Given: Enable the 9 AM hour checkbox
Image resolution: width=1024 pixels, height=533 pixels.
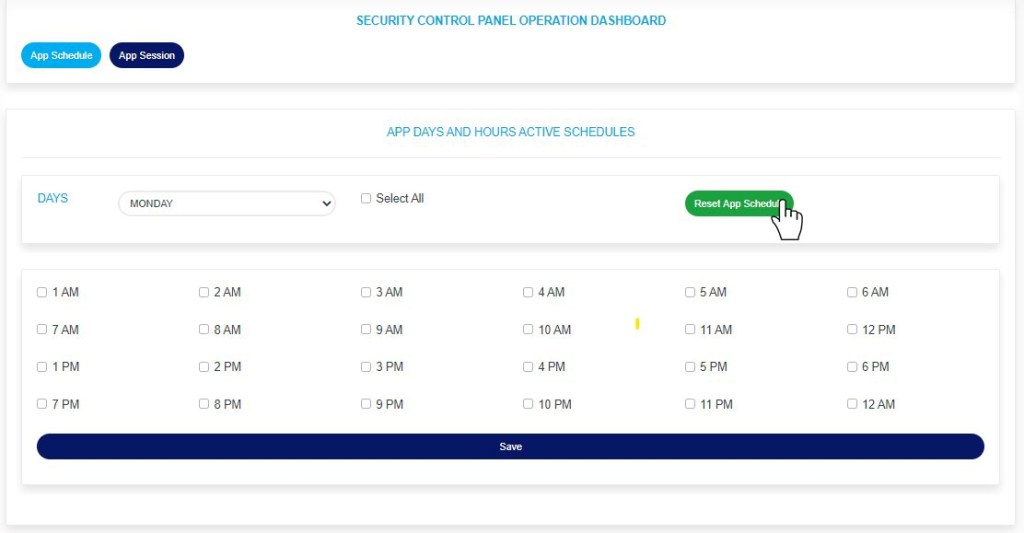Looking at the screenshot, I should (366, 330).
